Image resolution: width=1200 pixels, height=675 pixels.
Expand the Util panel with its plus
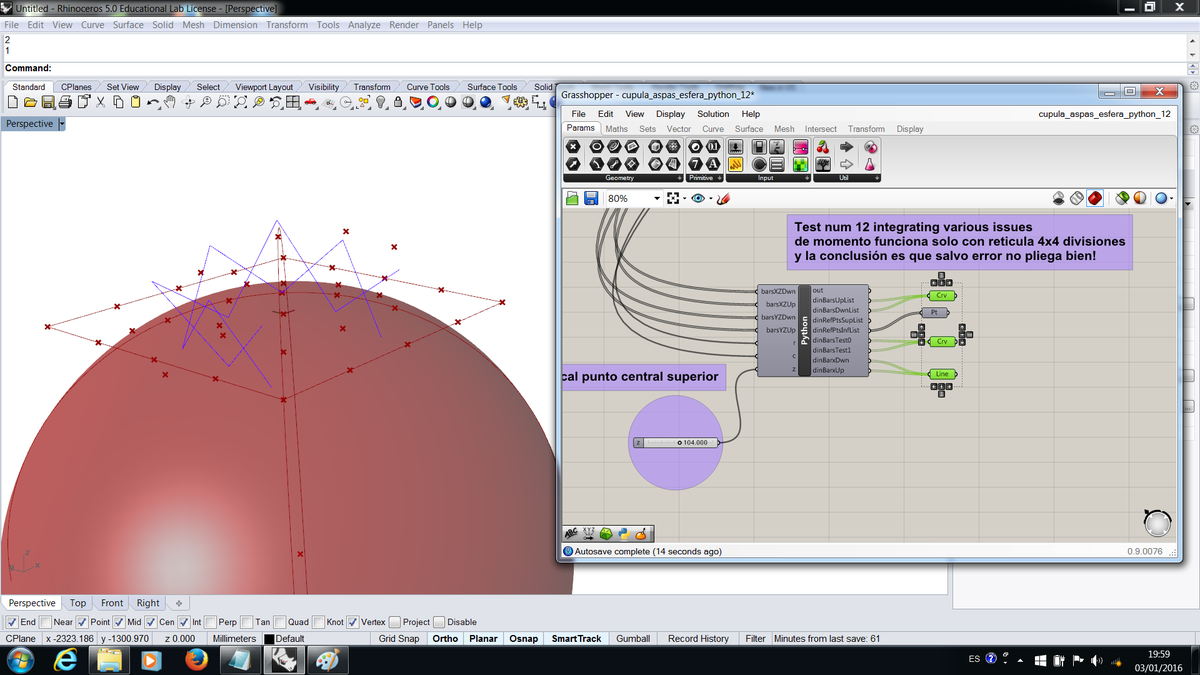point(877,178)
